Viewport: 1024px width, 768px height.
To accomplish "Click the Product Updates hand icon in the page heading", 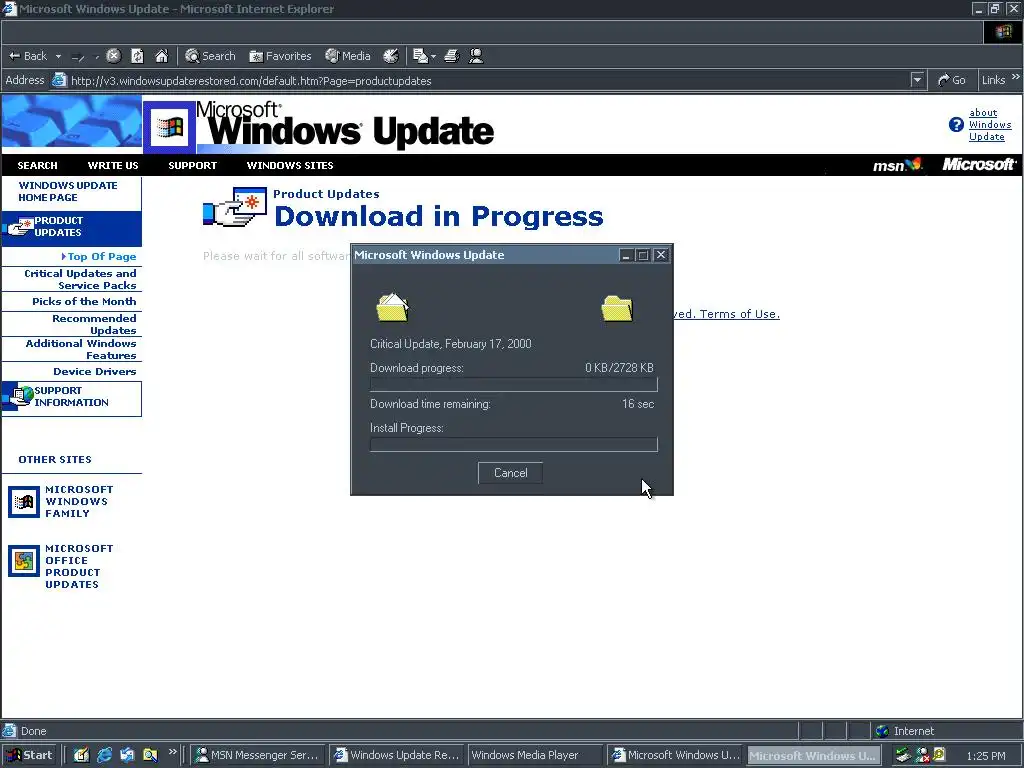I will [235, 207].
